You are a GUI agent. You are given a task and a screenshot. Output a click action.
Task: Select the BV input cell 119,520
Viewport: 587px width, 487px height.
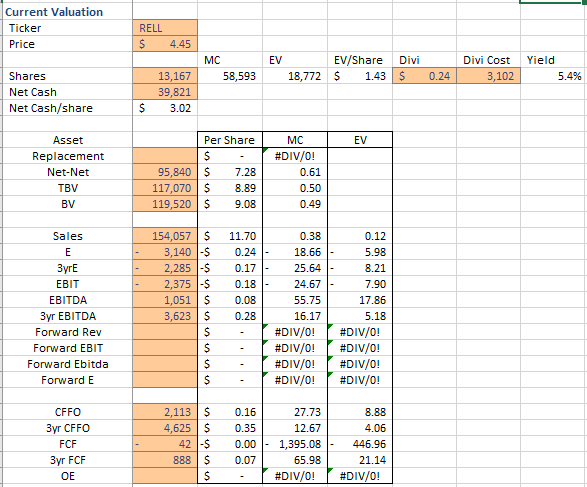point(165,204)
